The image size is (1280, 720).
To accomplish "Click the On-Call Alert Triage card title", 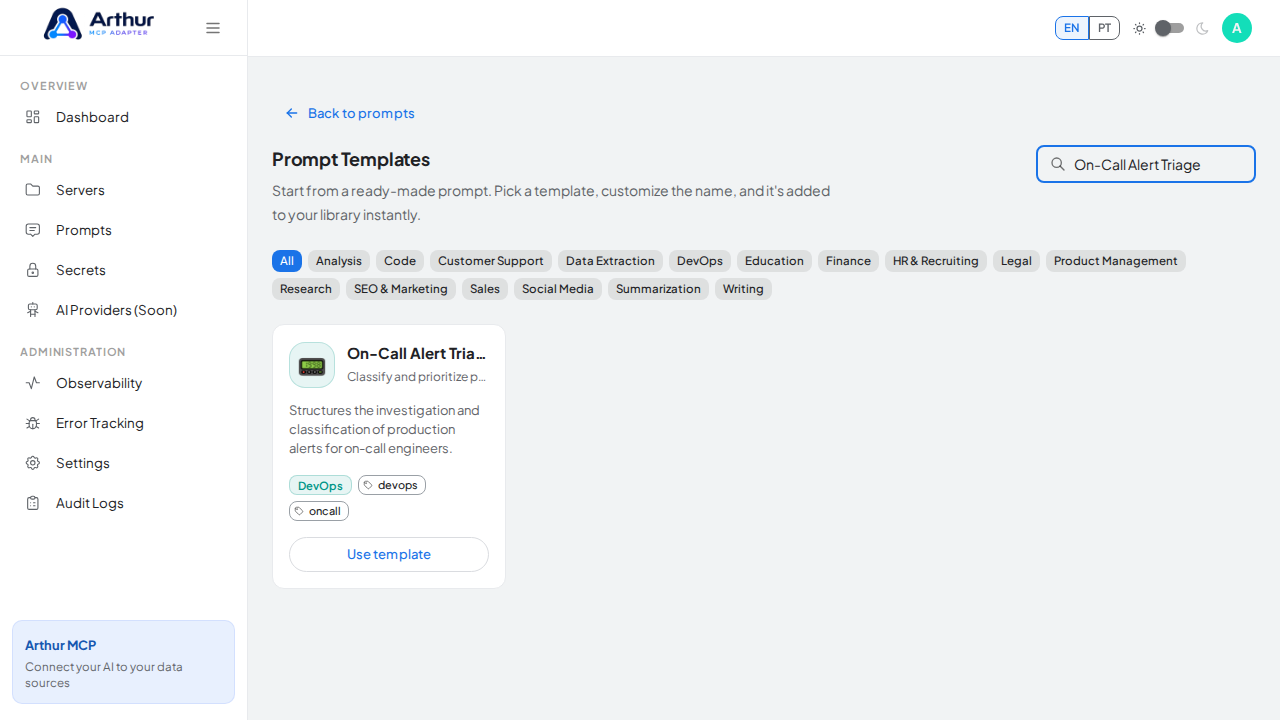I will click(x=417, y=353).
